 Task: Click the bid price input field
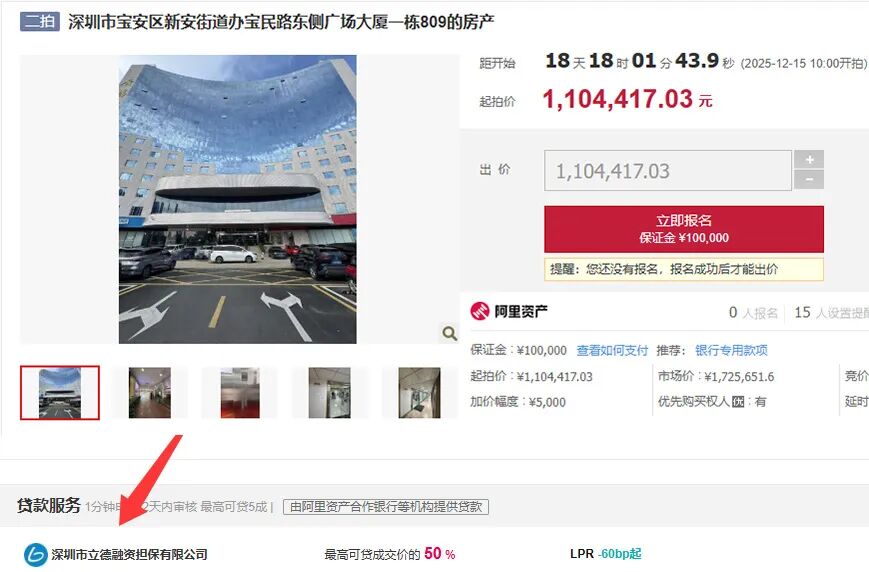[668, 171]
